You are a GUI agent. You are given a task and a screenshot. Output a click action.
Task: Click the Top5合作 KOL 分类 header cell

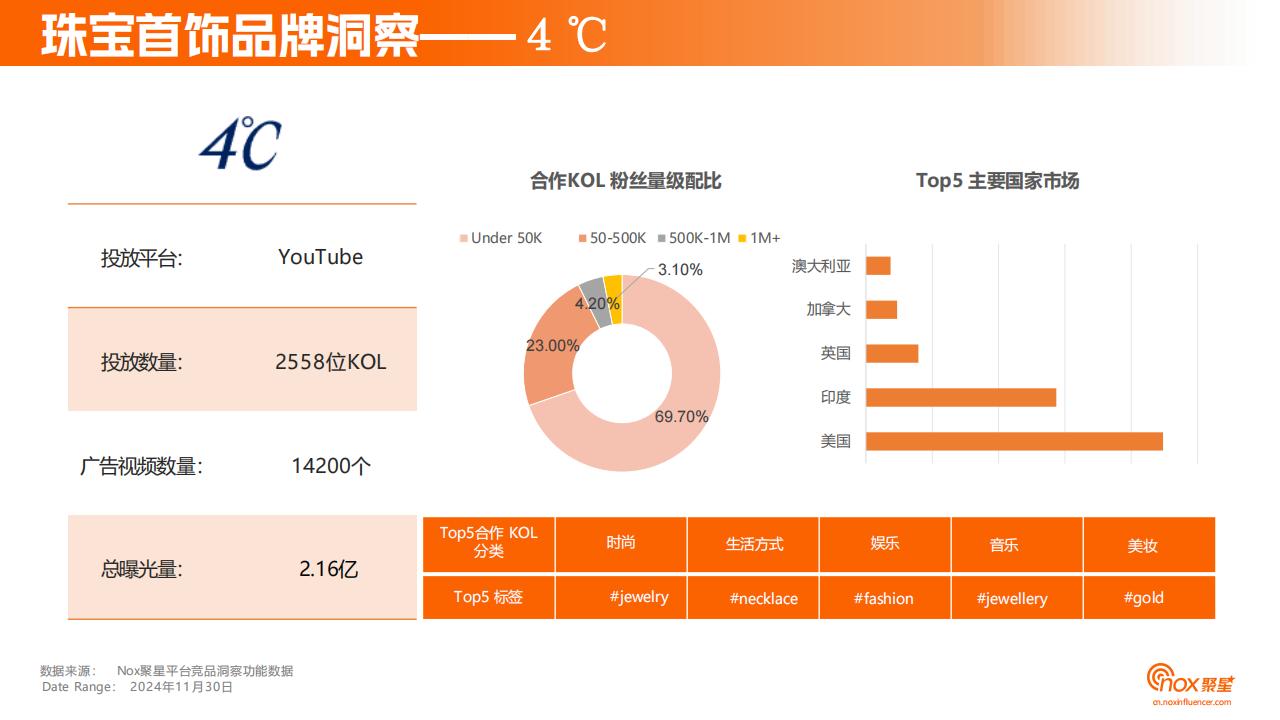coord(489,544)
